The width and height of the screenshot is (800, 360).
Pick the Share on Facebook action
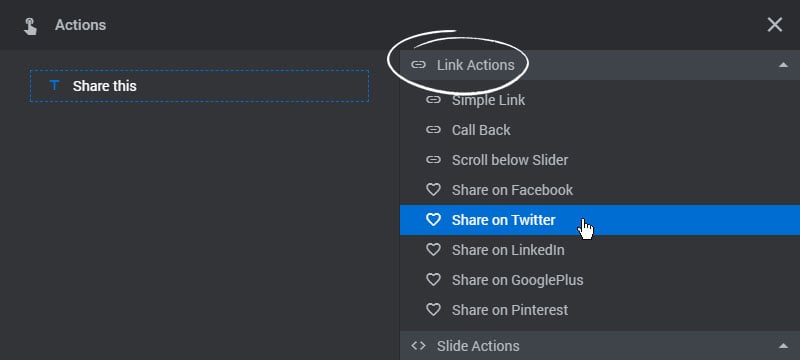click(x=600, y=190)
